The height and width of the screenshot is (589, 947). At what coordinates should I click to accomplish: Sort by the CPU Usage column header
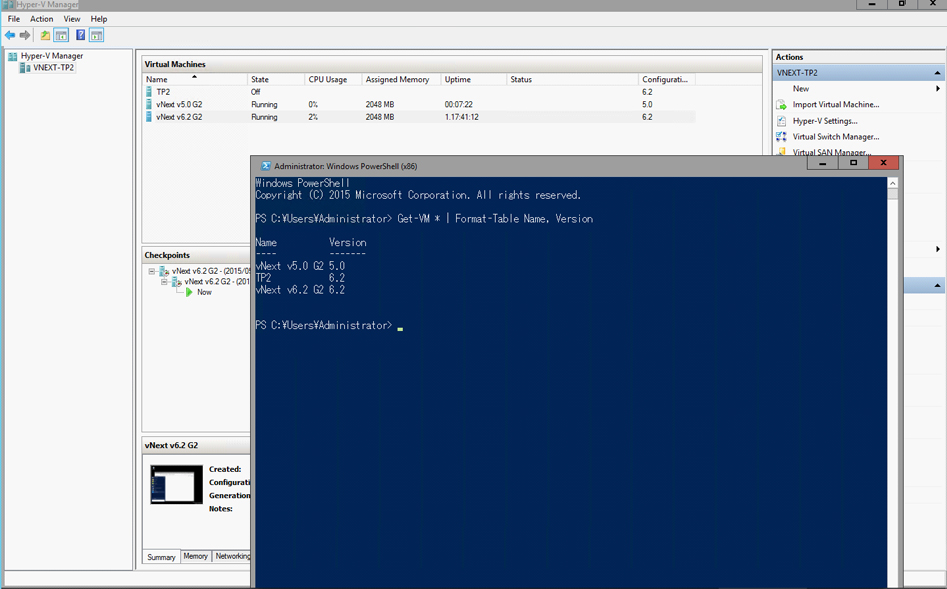point(333,79)
